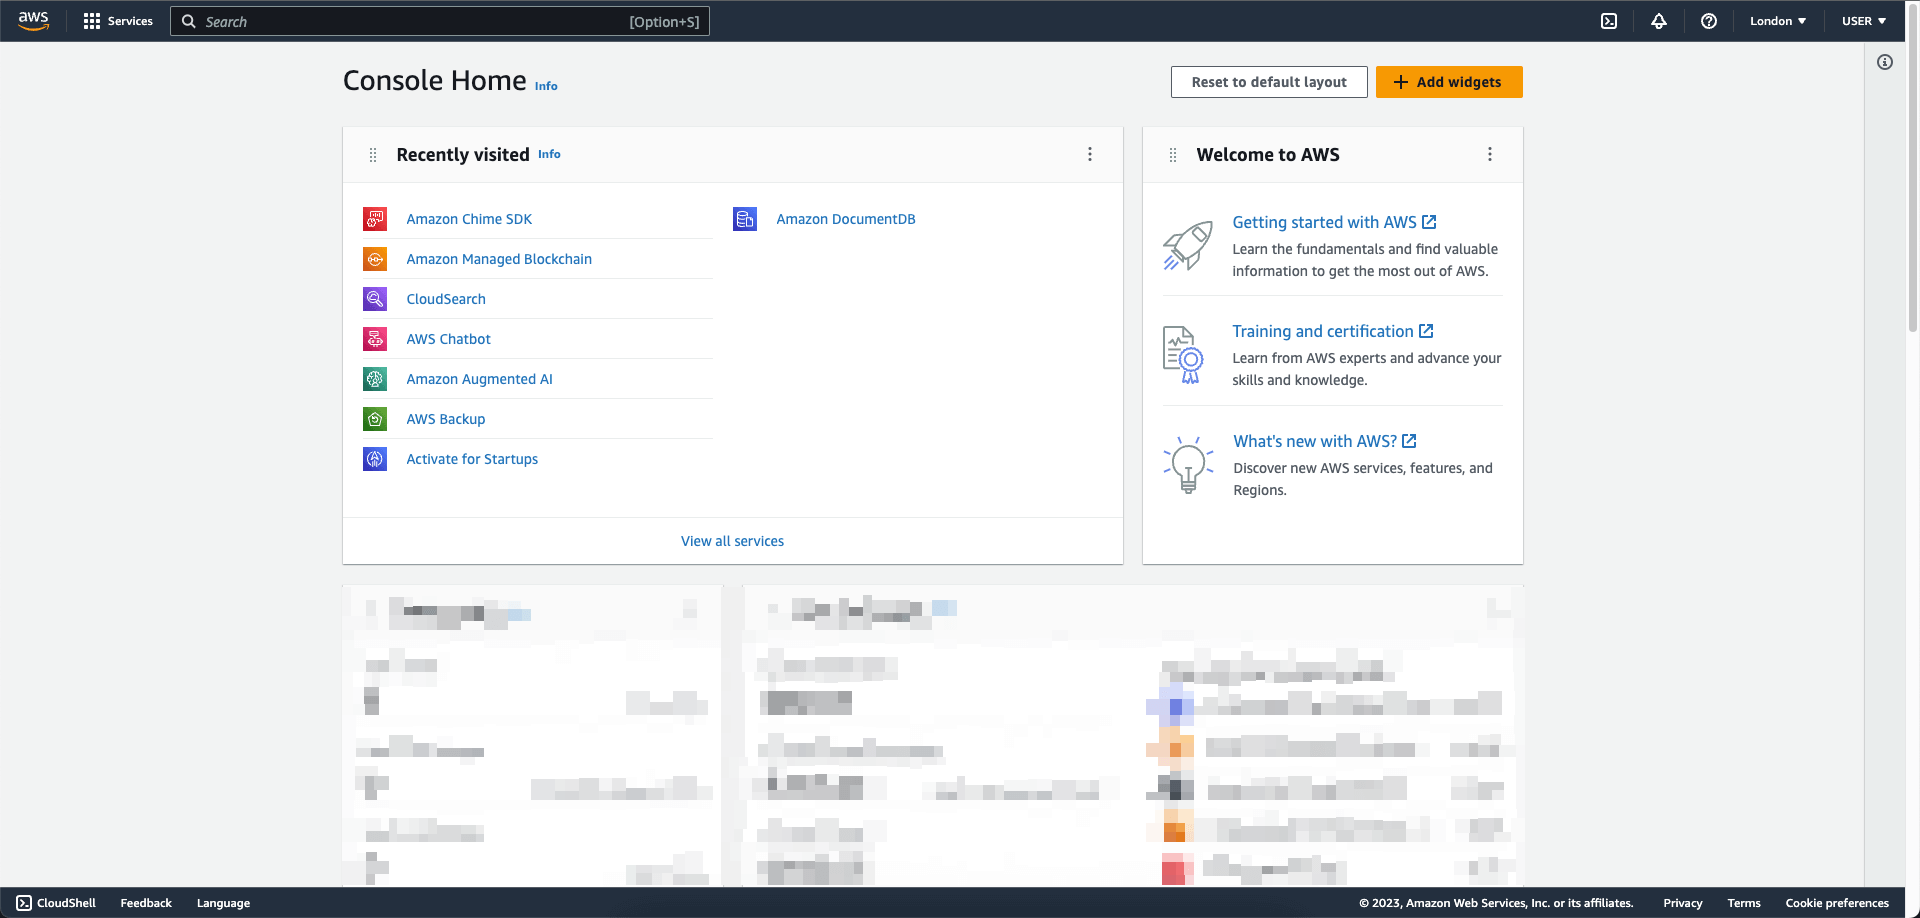Click the Amazon Managed Blockchain icon
This screenshot has height=918, width=1920.
click(x=375, y=259)
